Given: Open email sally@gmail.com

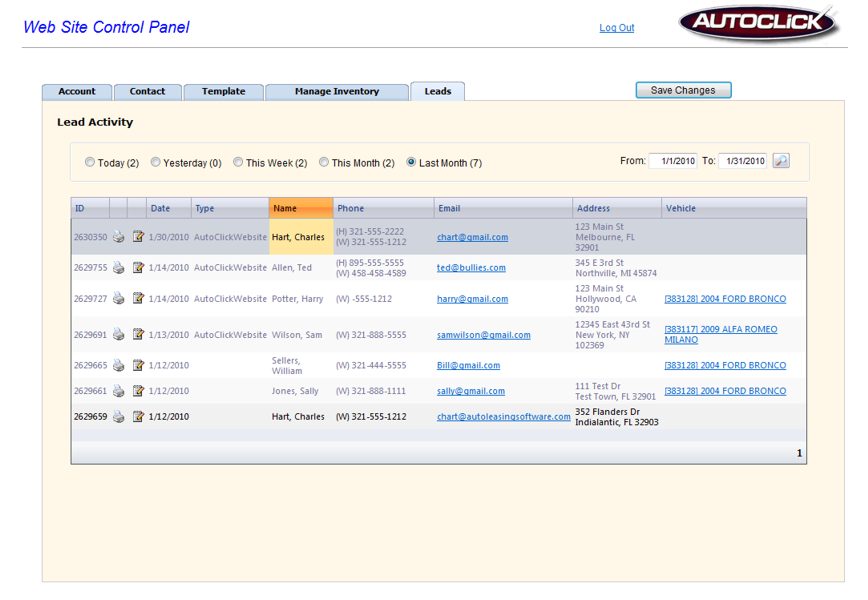Looking at the screenshot, I should click(x=471, y=391).
